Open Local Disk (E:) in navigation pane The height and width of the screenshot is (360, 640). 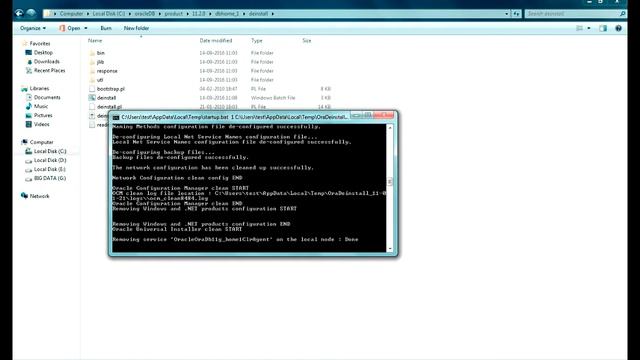50,169
